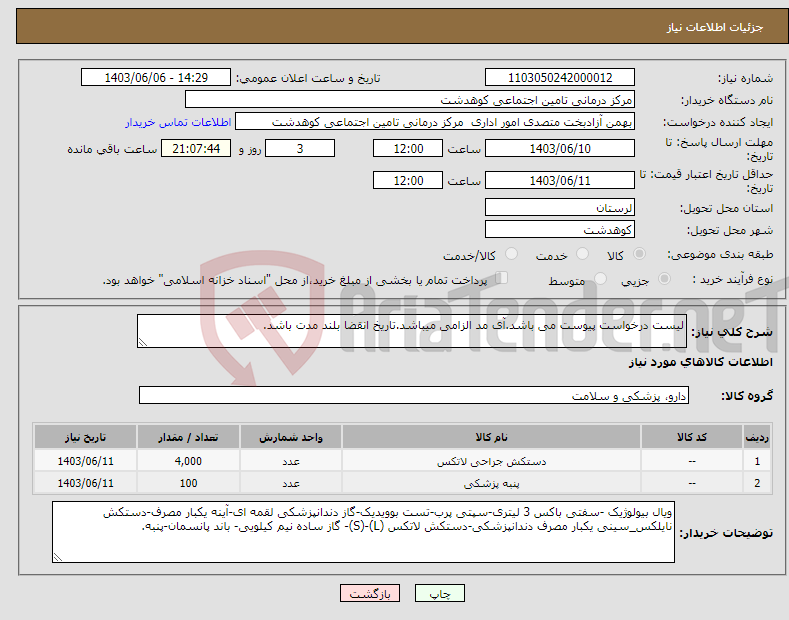Click the طبقه بندی موضوعی label
The image size is (789, 620).
(720, 254)
